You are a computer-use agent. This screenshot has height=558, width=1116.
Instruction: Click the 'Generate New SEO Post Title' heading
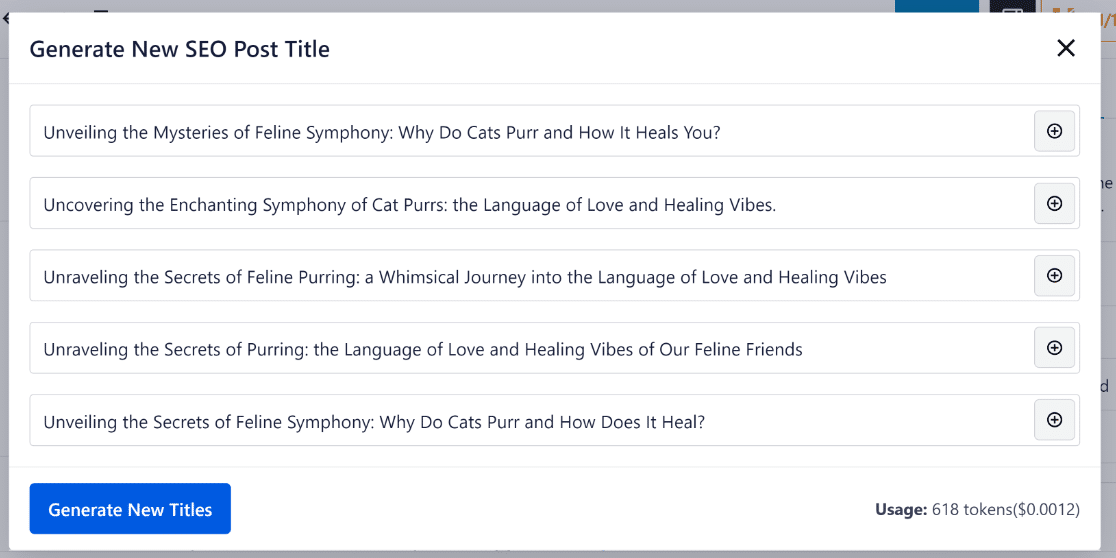click(179, 49)
